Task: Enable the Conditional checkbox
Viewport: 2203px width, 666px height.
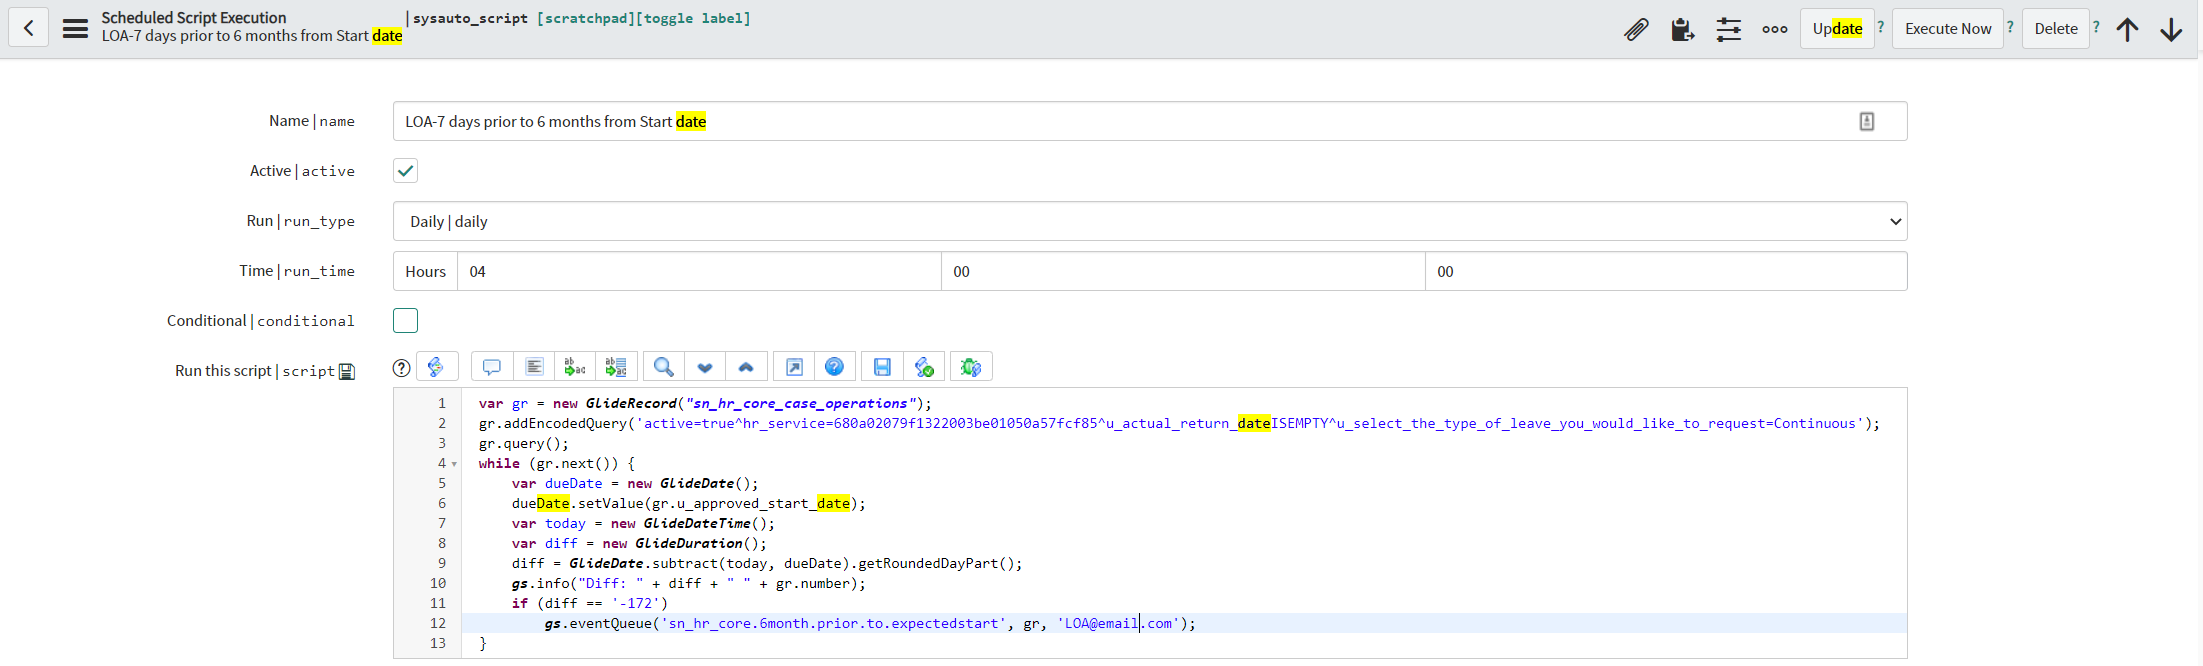Action: click(x=405, y=321)
